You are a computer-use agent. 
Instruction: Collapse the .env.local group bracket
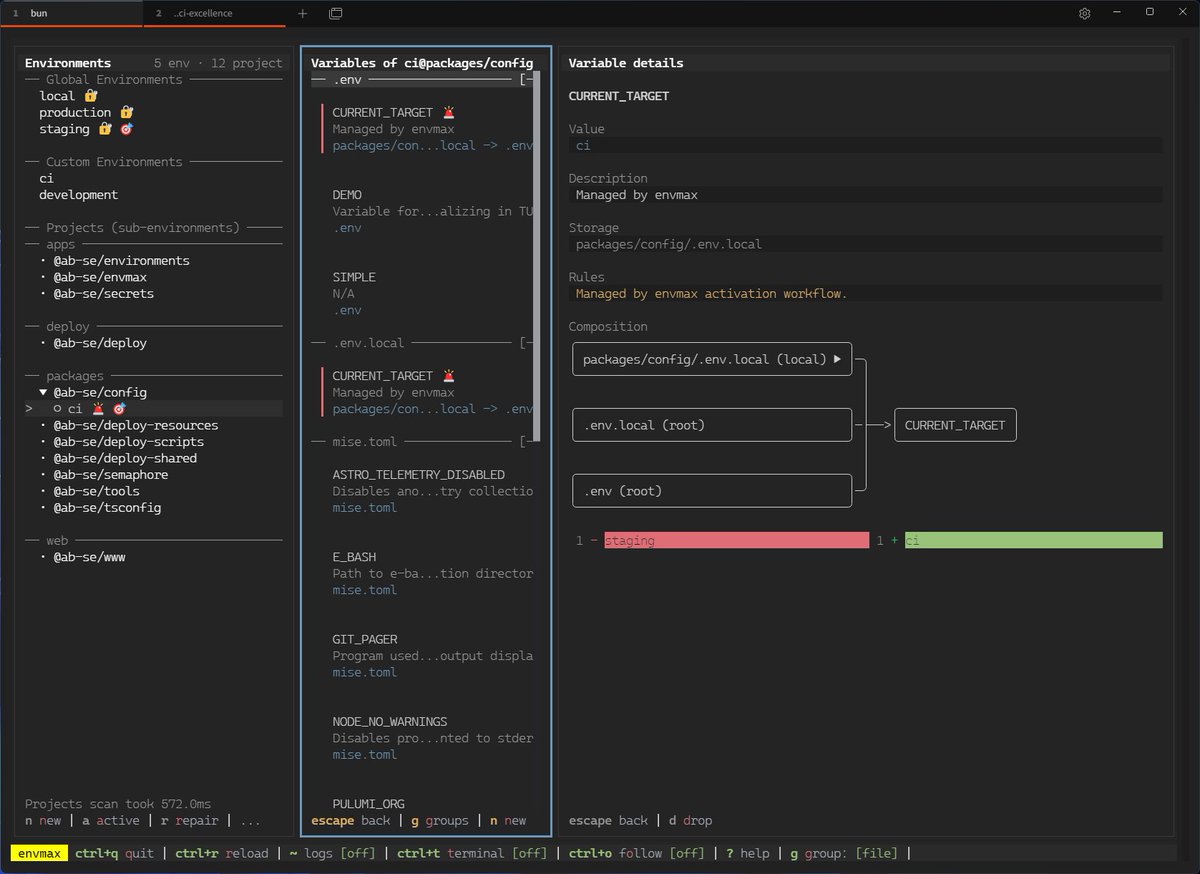coord(524,343)
